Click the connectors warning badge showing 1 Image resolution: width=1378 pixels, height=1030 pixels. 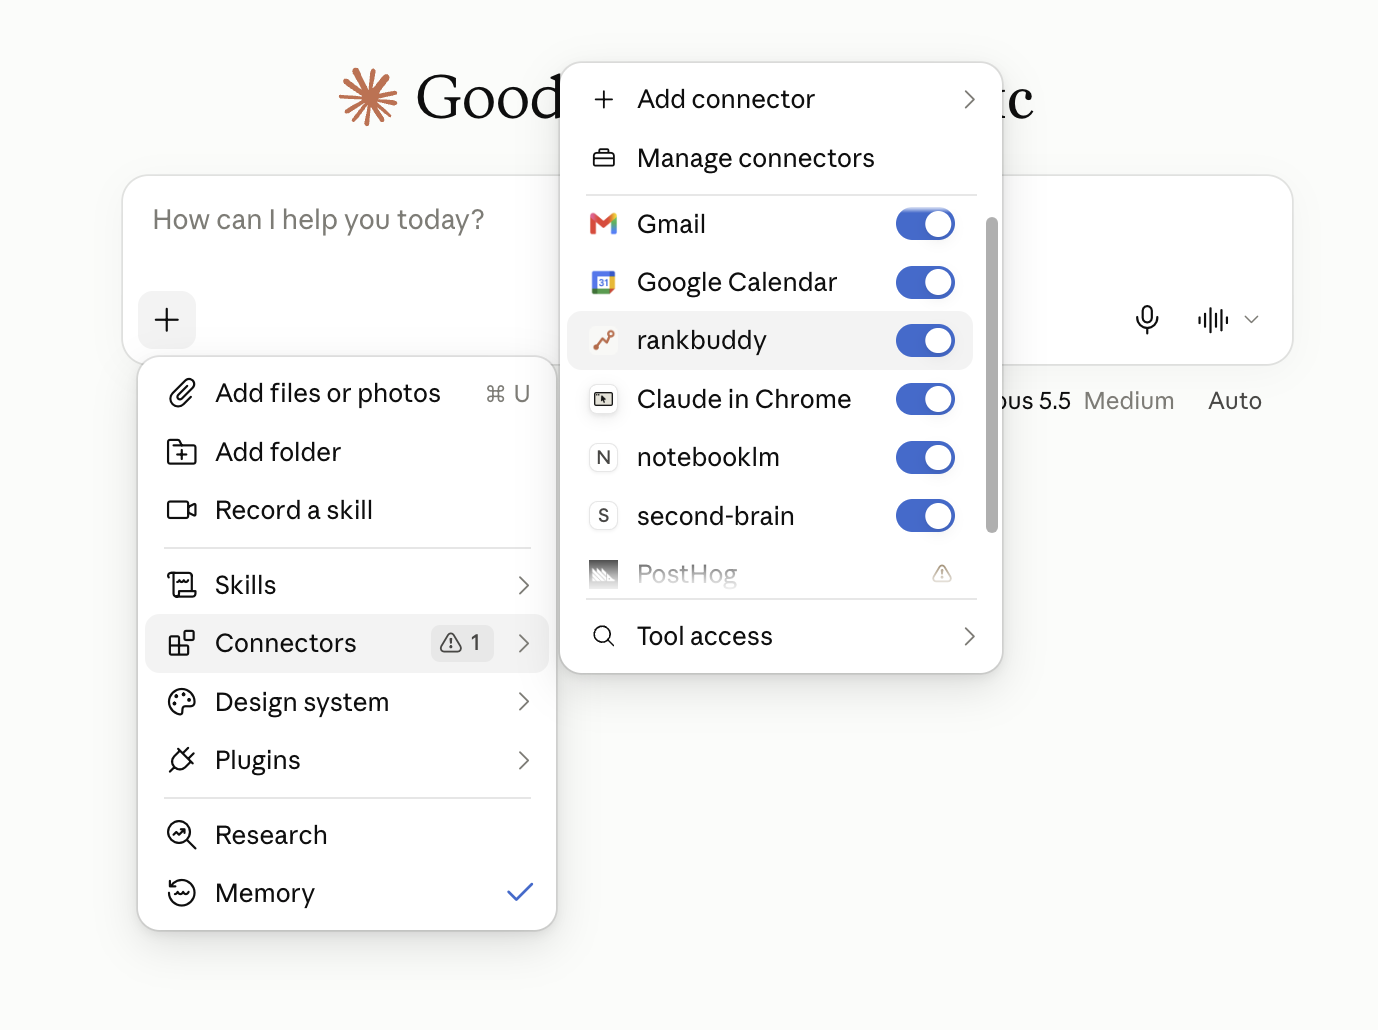coord(462,643)
